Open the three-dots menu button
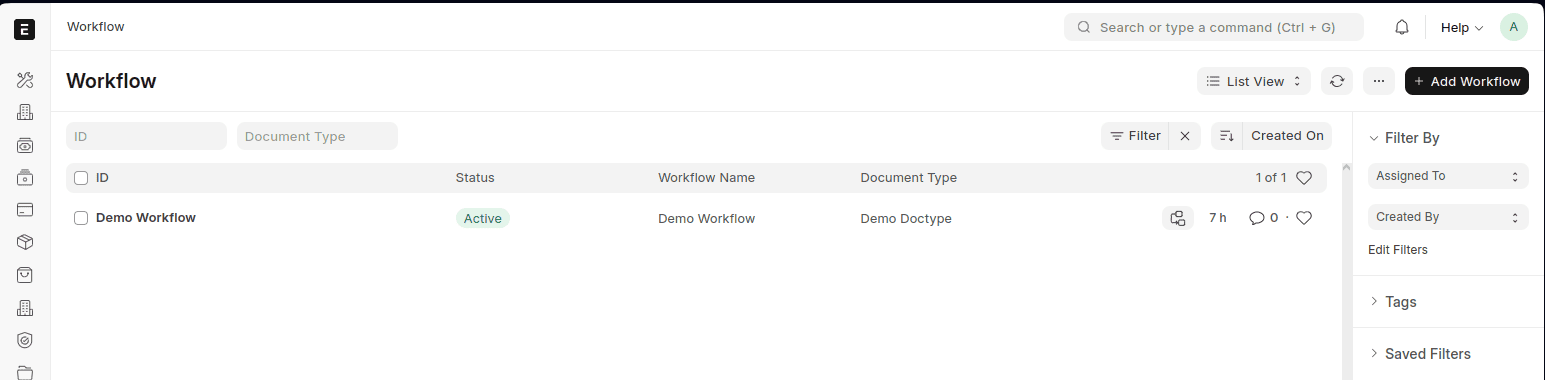Viewport: 1545px width, 380px height. (1378, 81)
